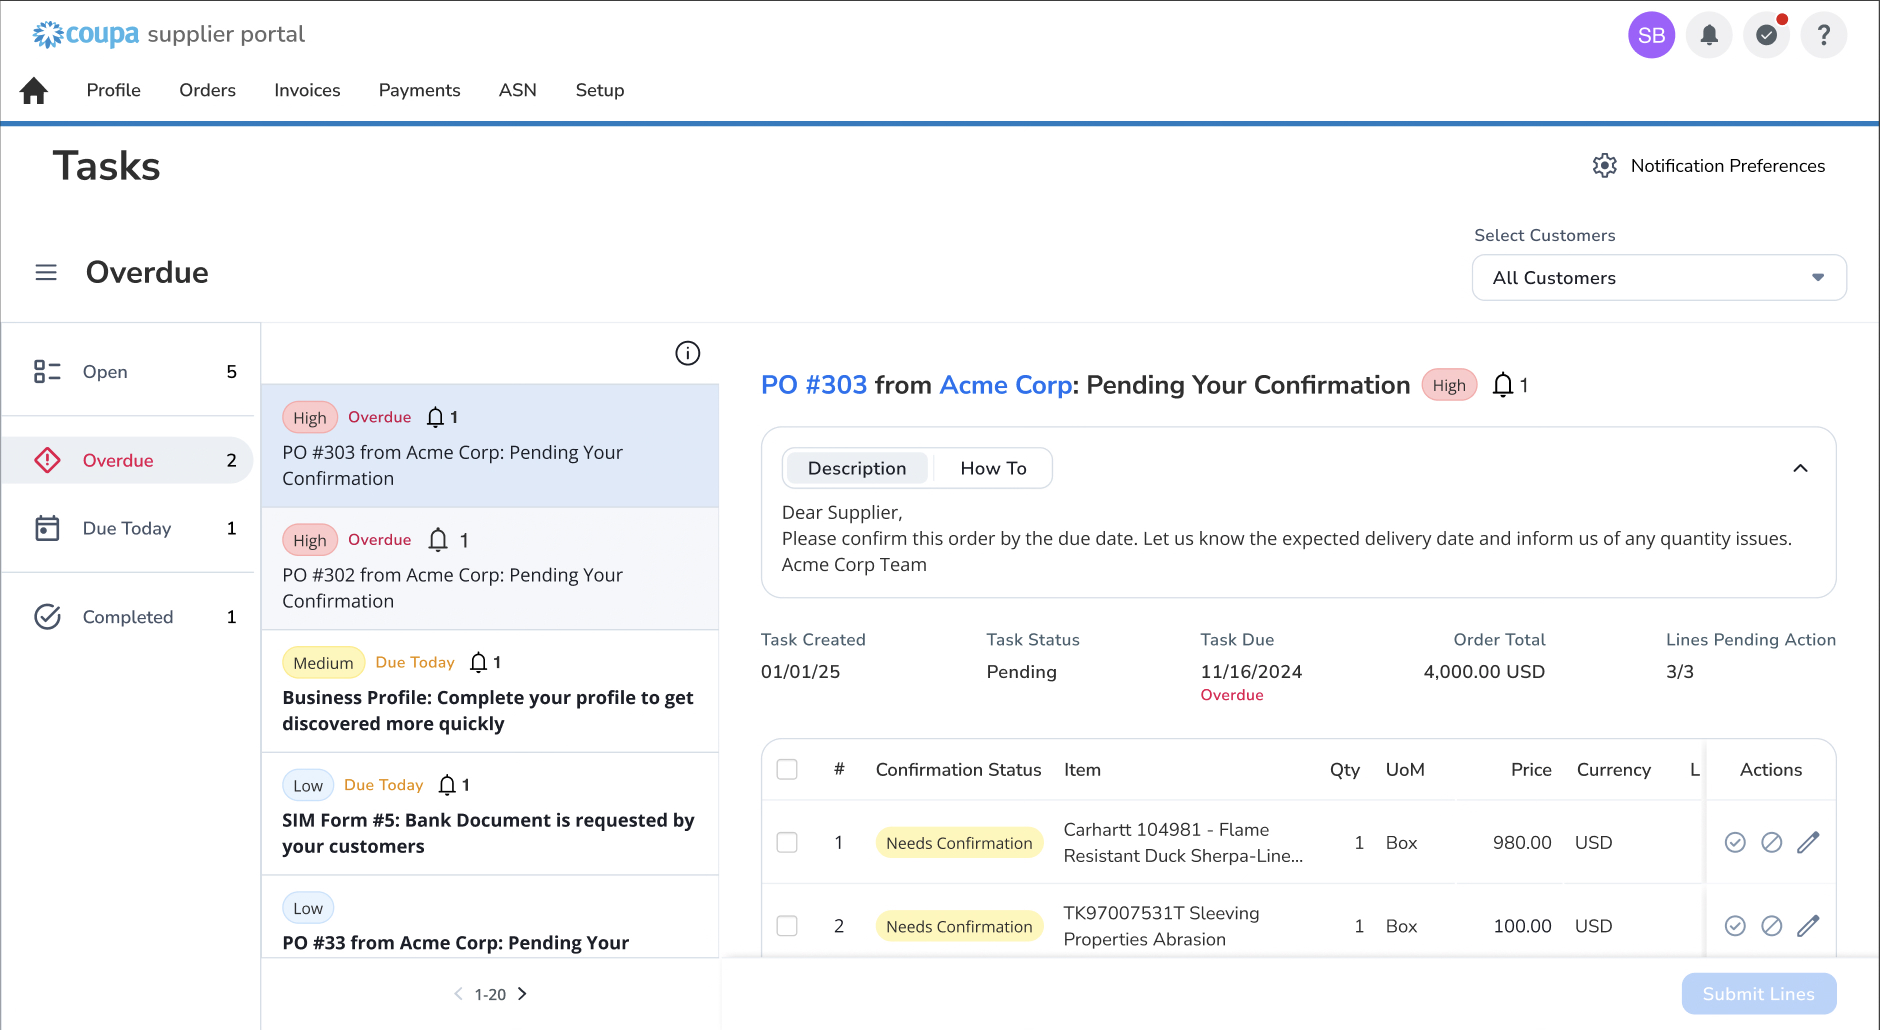This screenshot has width=1880, height=1030.
Task: Open the notifications bell in header
Action: point(1709,35)
